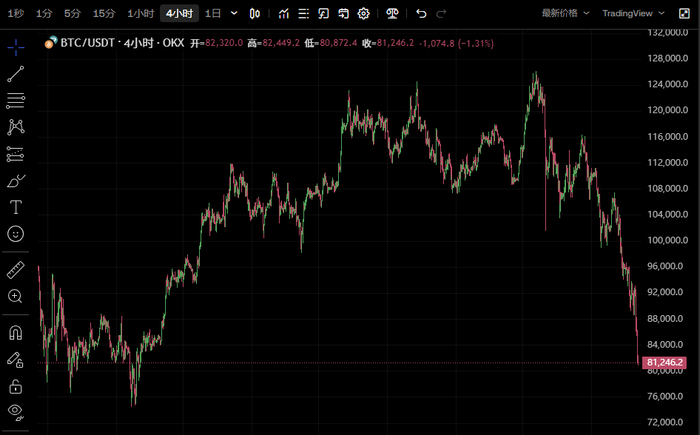
Task: Select the ruler measure tool
Action: click(x=16, y=270)
